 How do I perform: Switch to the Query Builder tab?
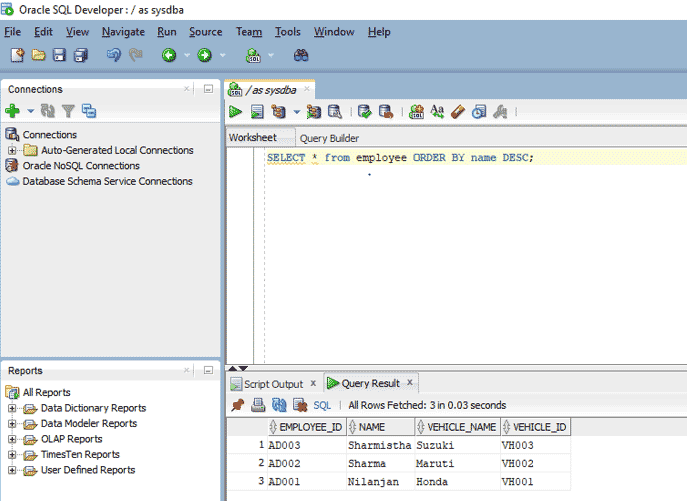coord(329,138)
